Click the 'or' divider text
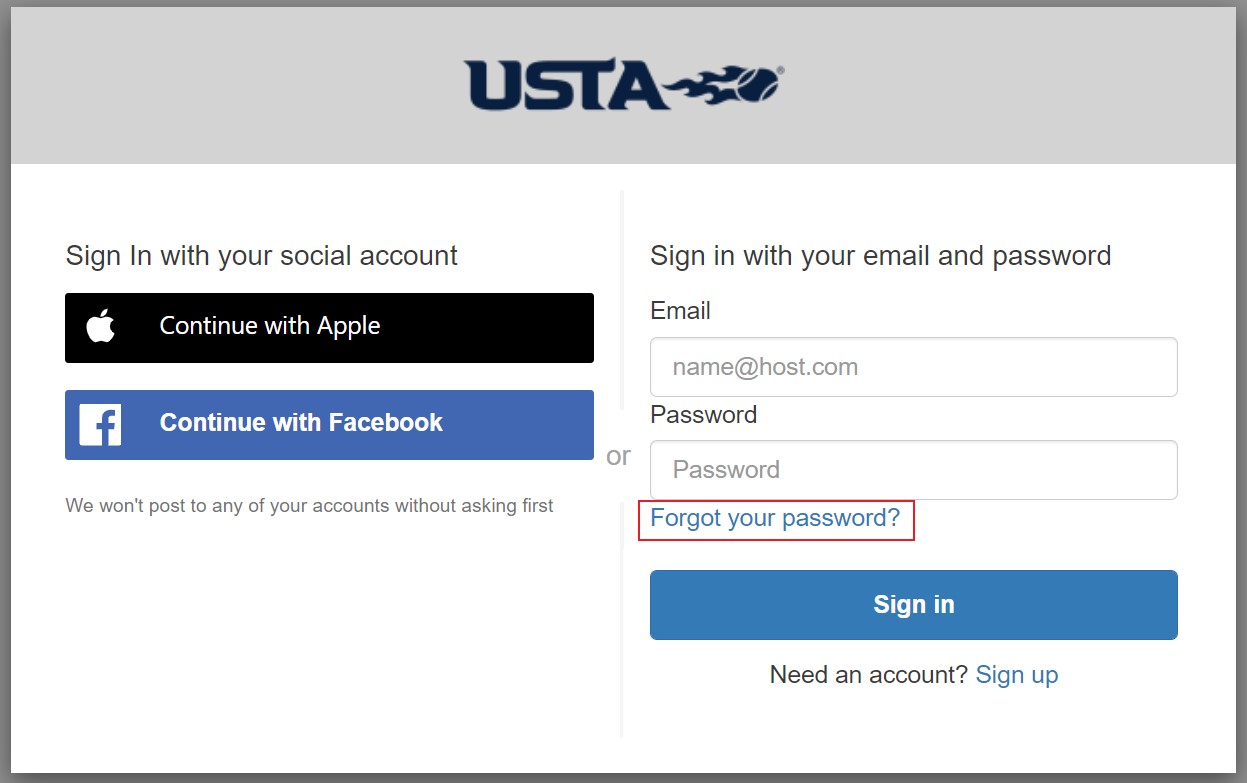The image size is (1247, 783). click(618, 456)
